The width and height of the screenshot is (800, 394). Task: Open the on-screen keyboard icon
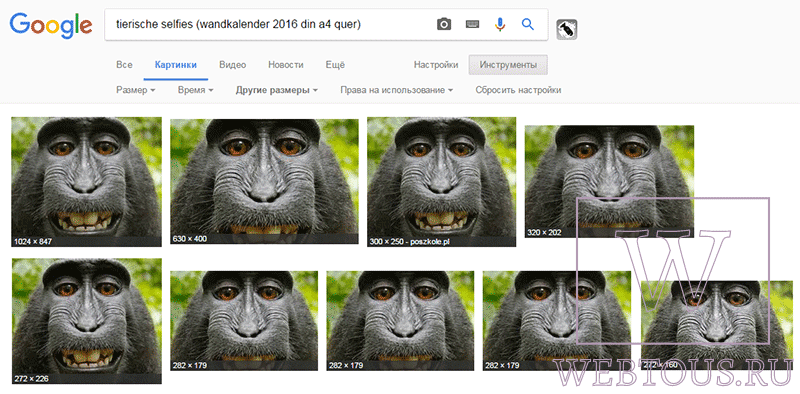pyautogui.click(x=472, y=24)
